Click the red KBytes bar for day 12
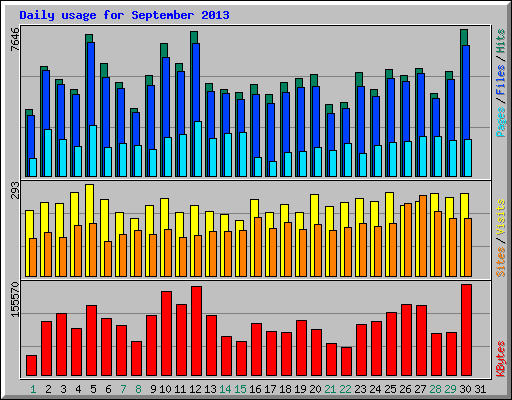512x400 pixels. coord(196,331)
